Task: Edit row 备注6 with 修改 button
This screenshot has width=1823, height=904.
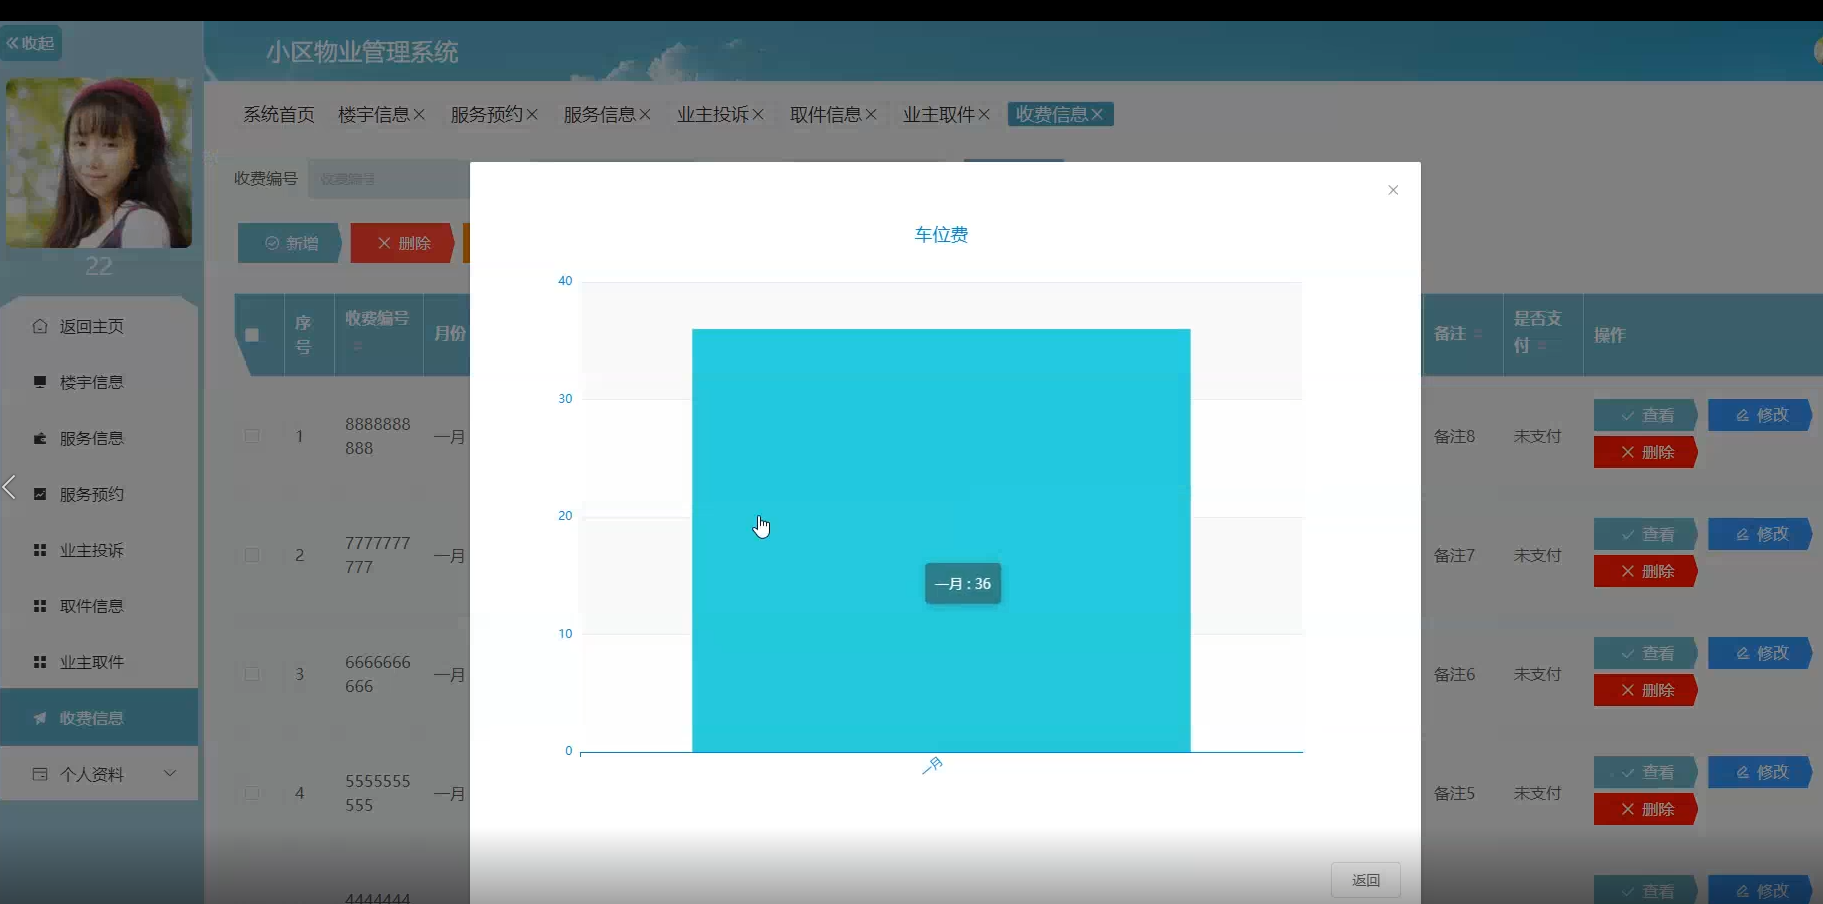Action: tap(1760, 653)
